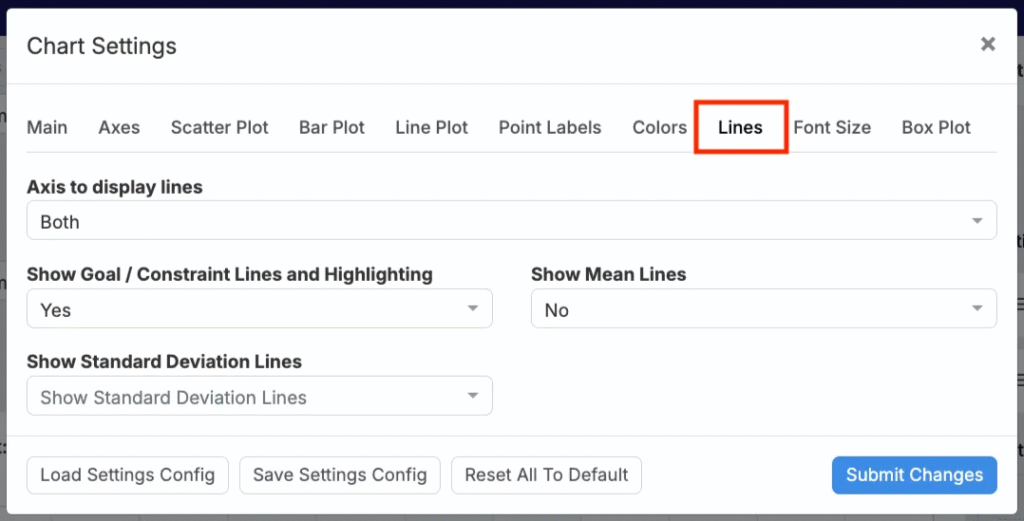Click the Mean Lines dropdown arrow
The height and width of the screenshot is (521, 1024).
[x=977, y=309]
